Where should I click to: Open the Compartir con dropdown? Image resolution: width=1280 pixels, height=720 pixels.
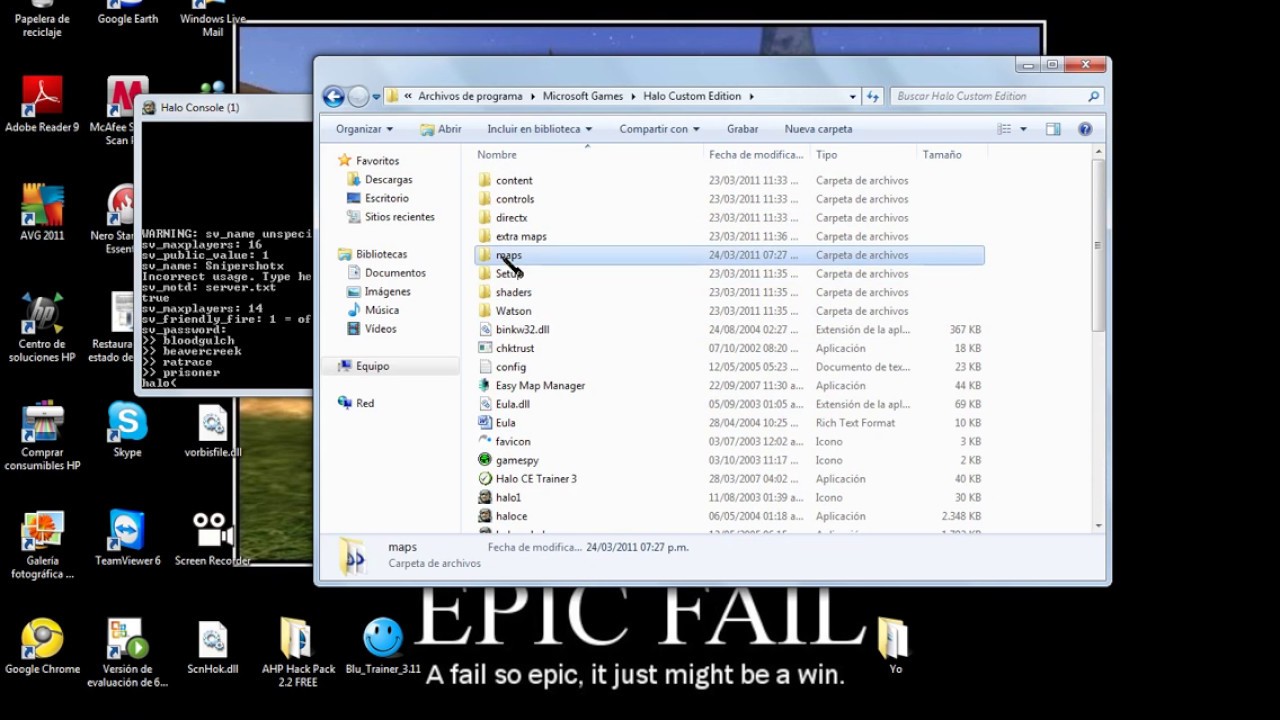(659, 129)
